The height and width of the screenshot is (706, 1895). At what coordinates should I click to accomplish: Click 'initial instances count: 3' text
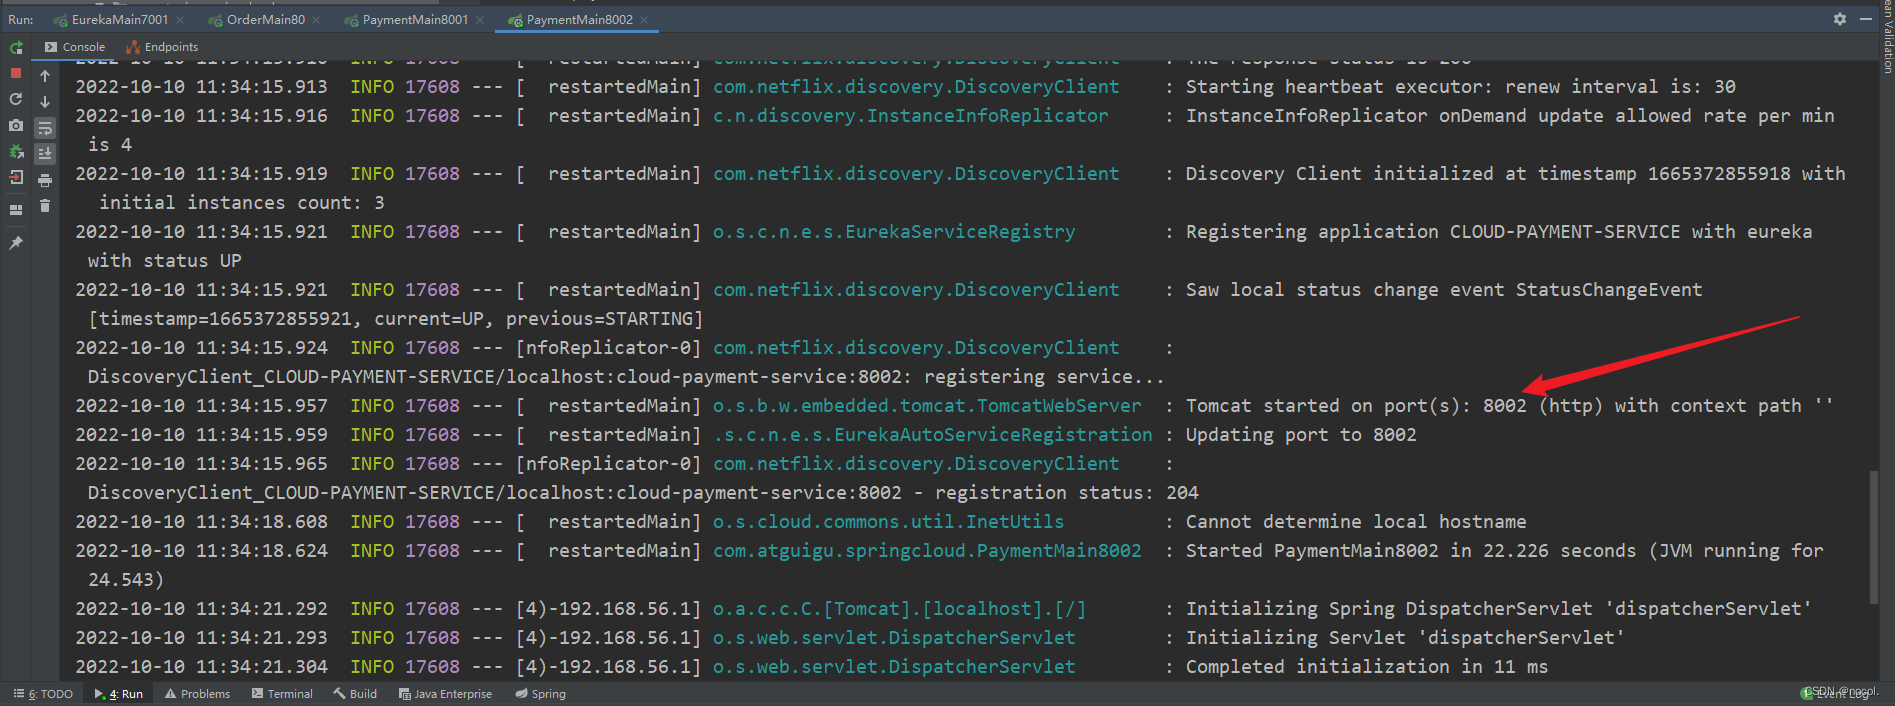(x=242, y=203)
